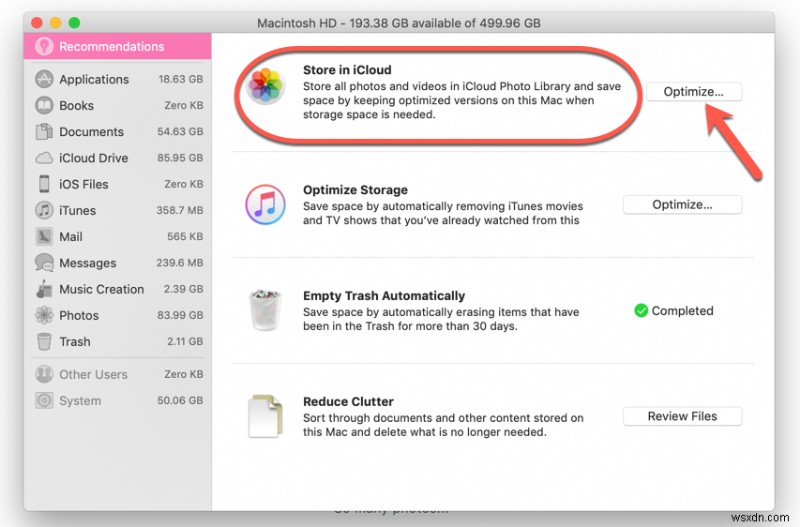The image size is (800, 527).
Task: Click the Trash label in sidebar
Action: pos(75,342)
